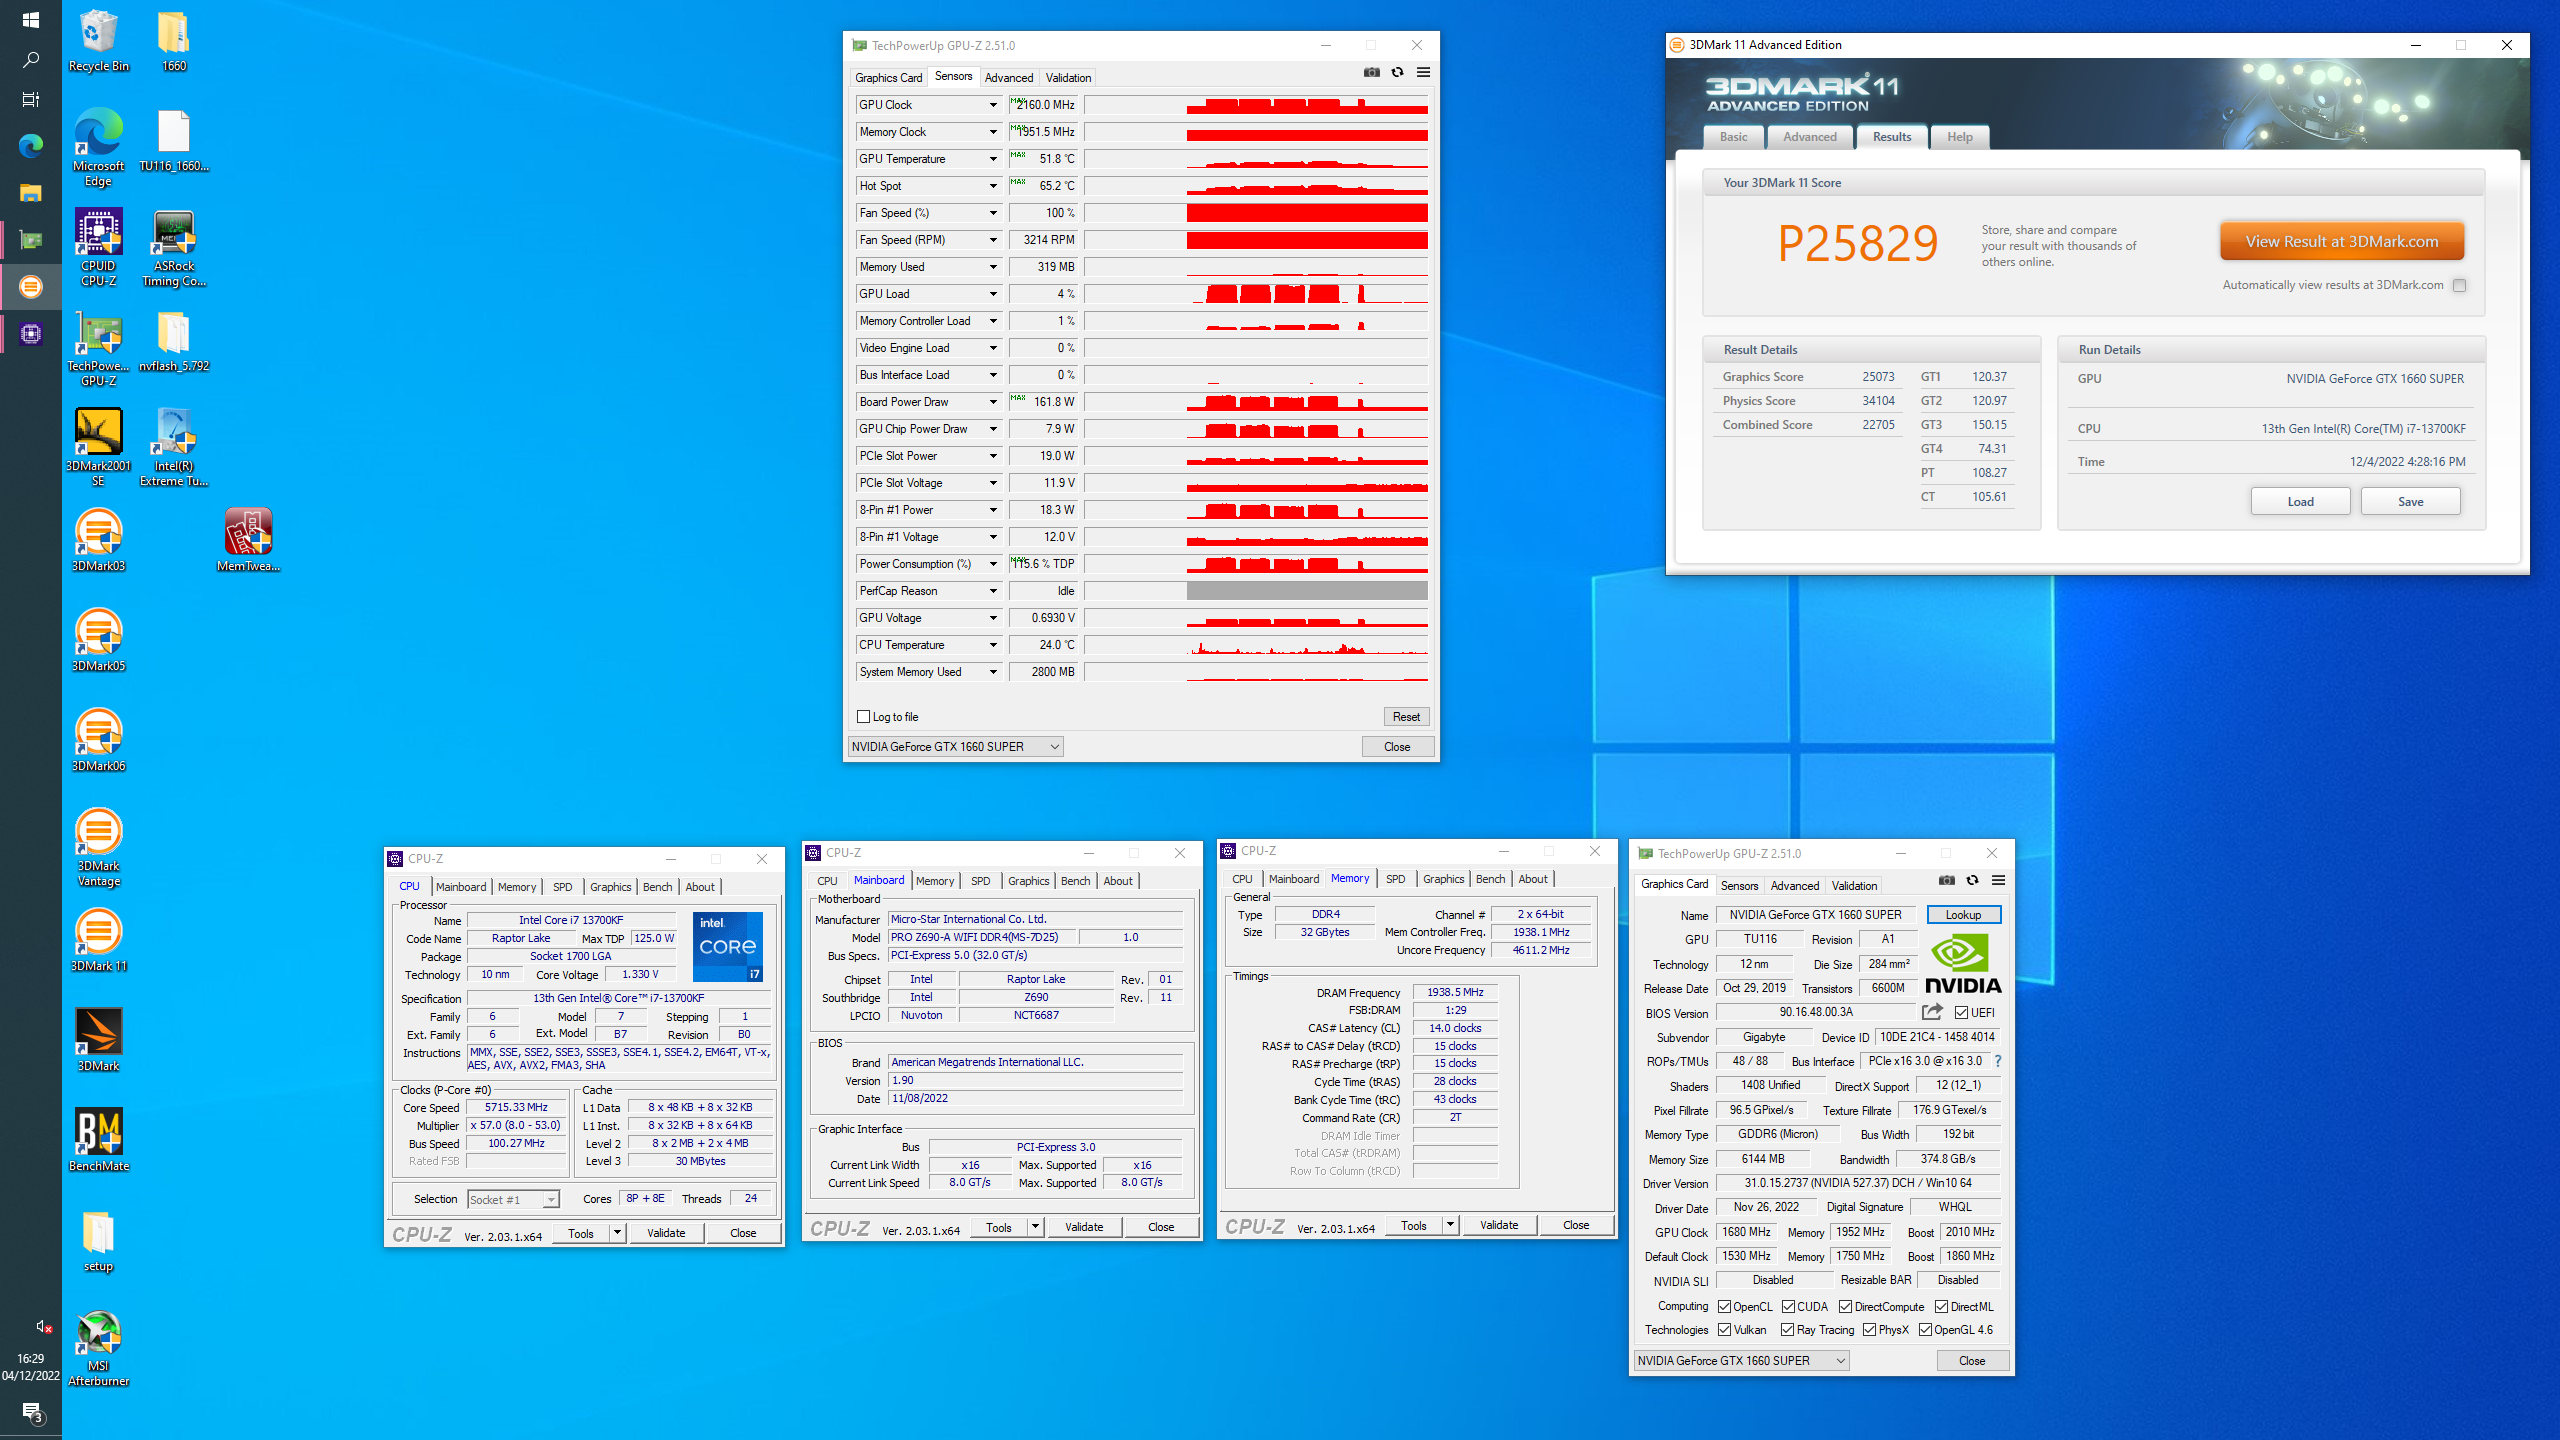Viewport: 2560px width, 1440px height.
Task: Toggle PhysX checkbox in GPU-Z
Action: (1869, 1329)
